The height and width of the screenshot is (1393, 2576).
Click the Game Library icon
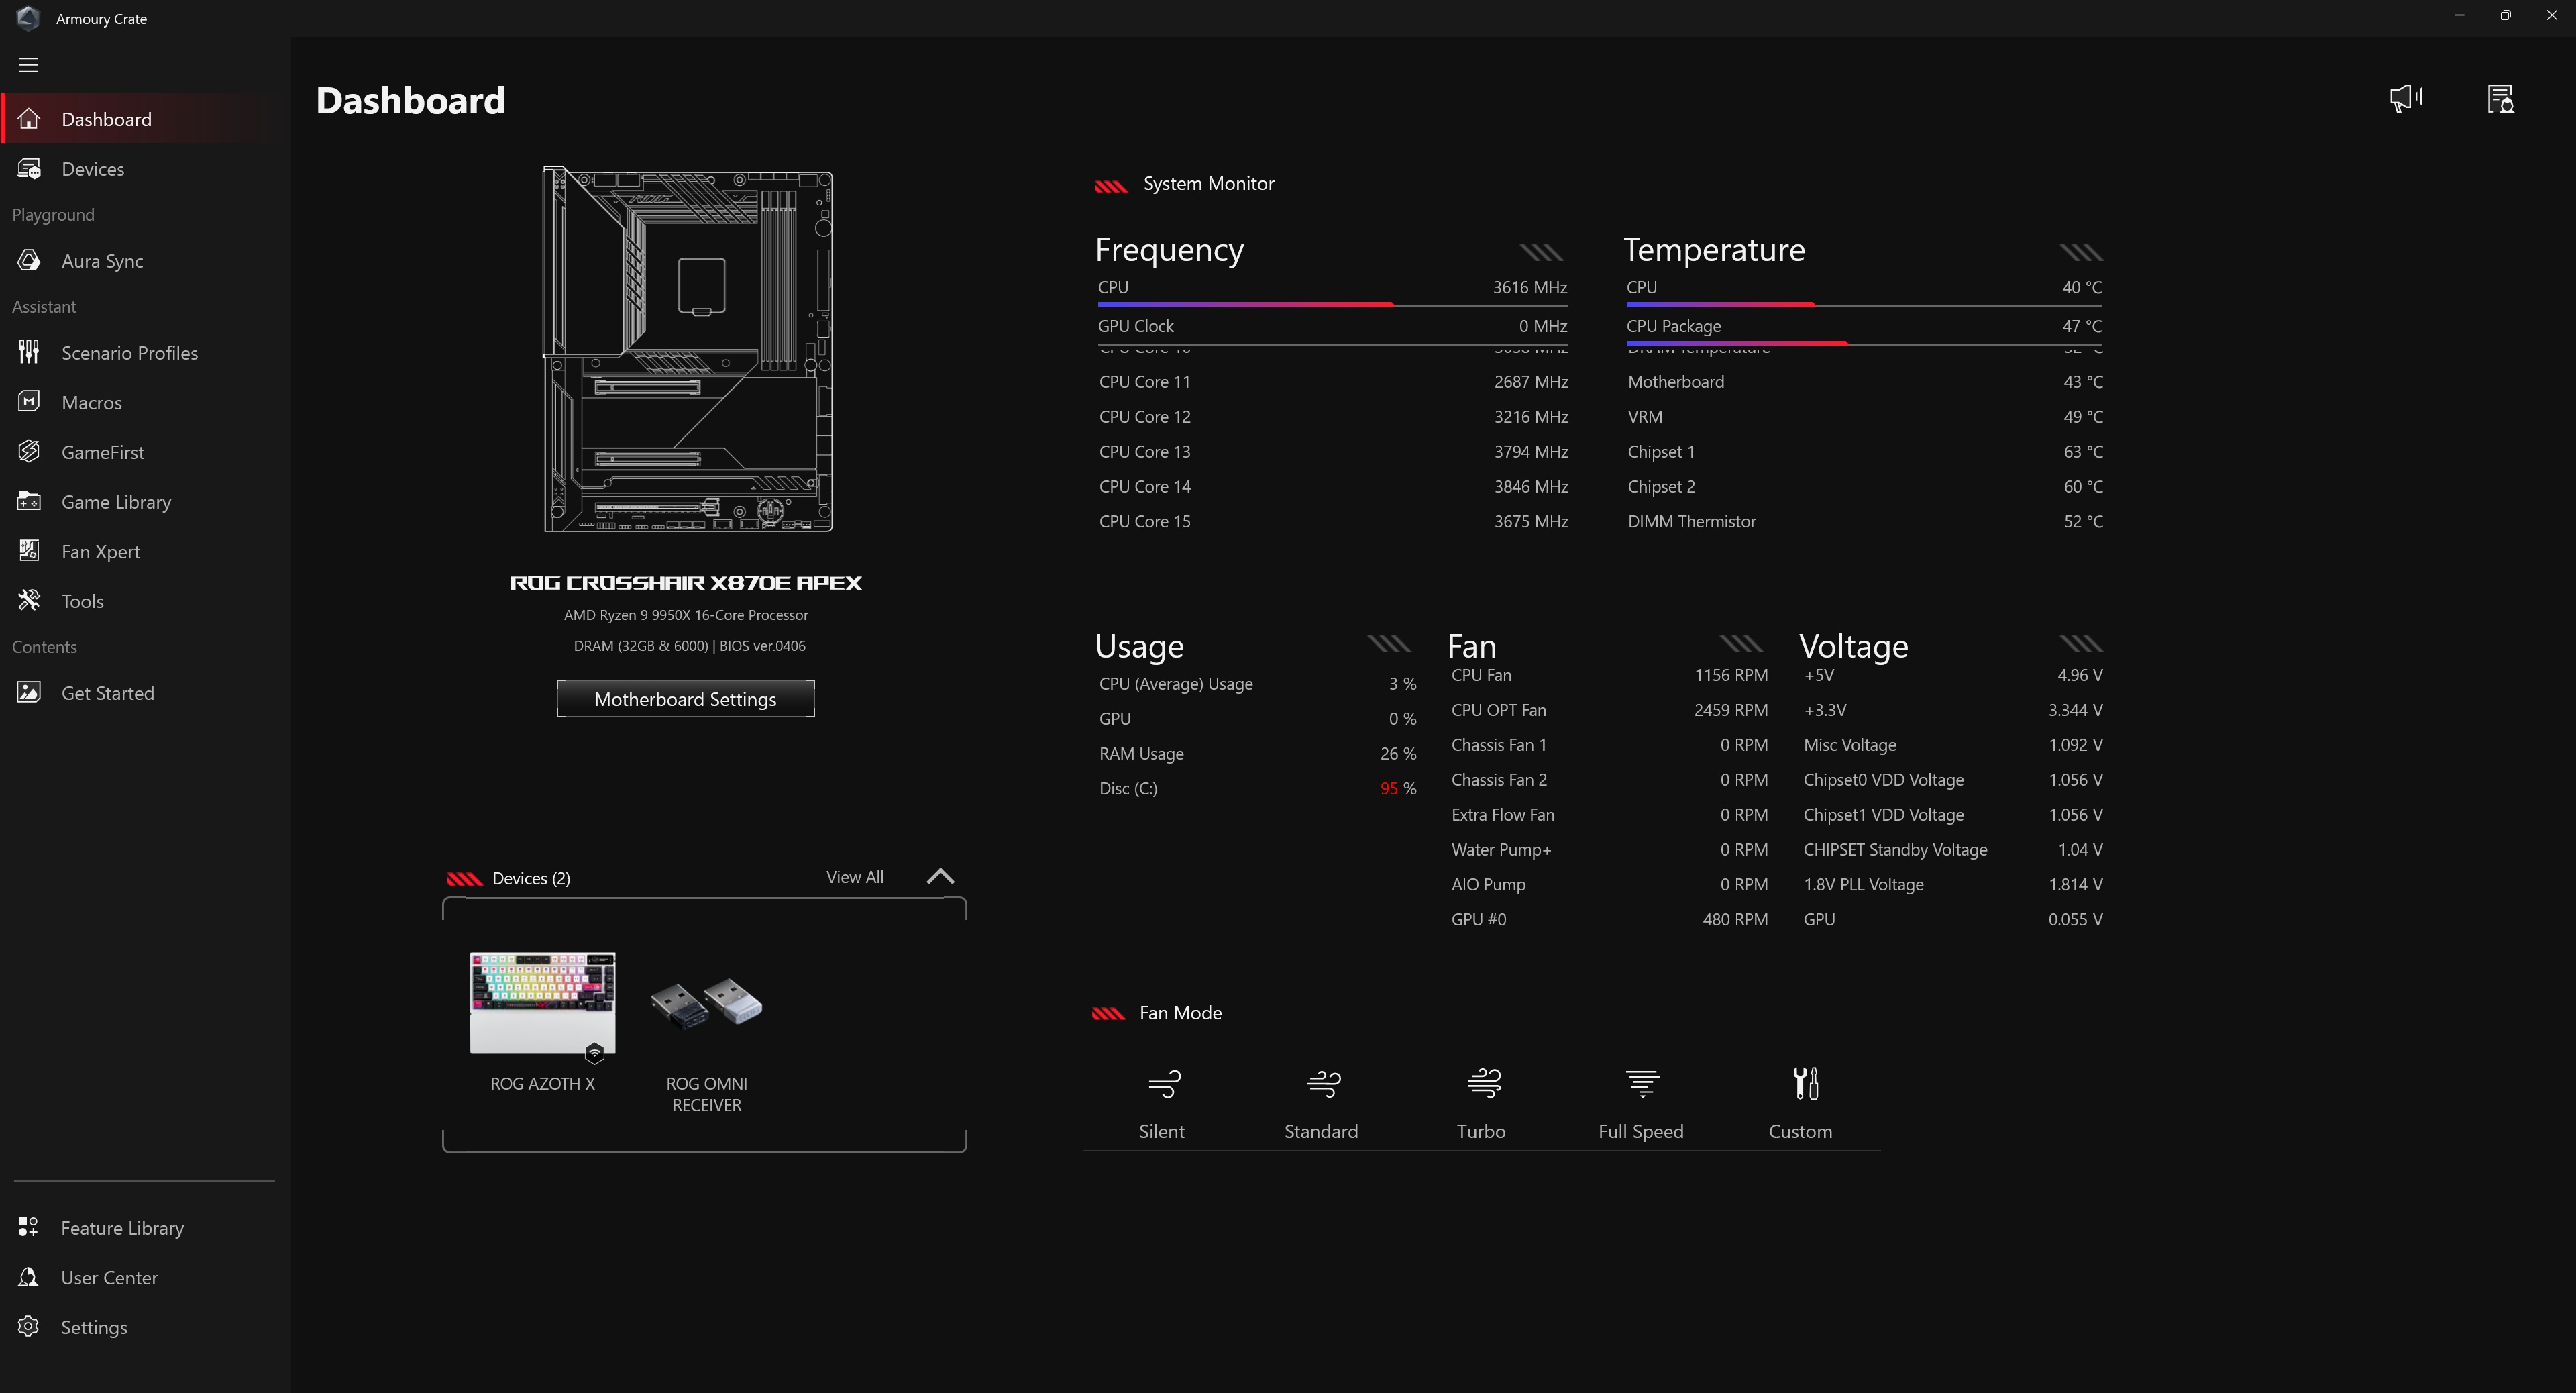[29, 501]
